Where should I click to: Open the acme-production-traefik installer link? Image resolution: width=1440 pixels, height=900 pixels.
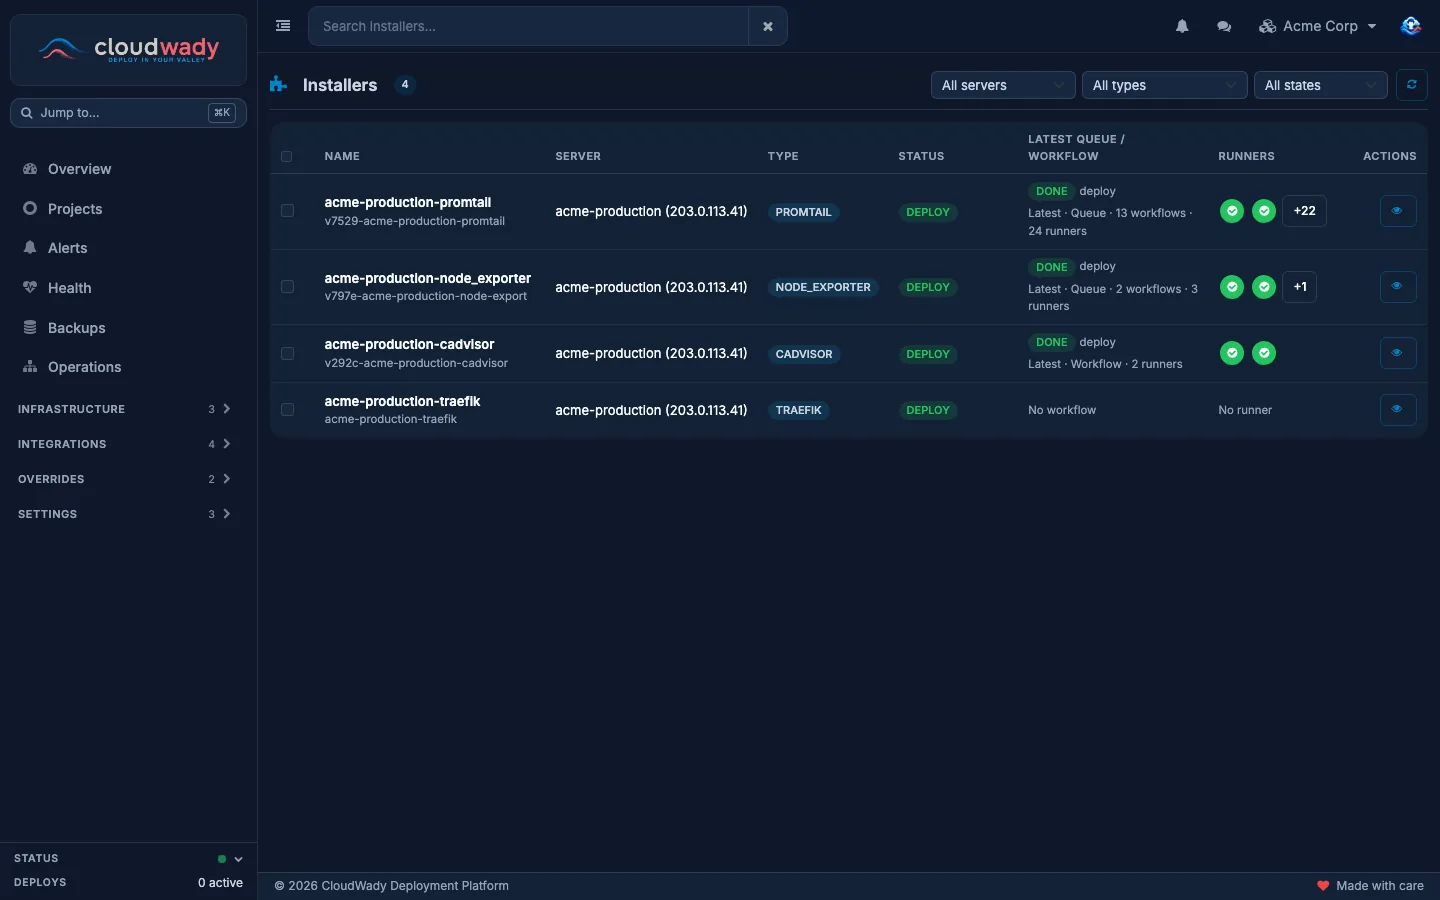click(402, 401)
